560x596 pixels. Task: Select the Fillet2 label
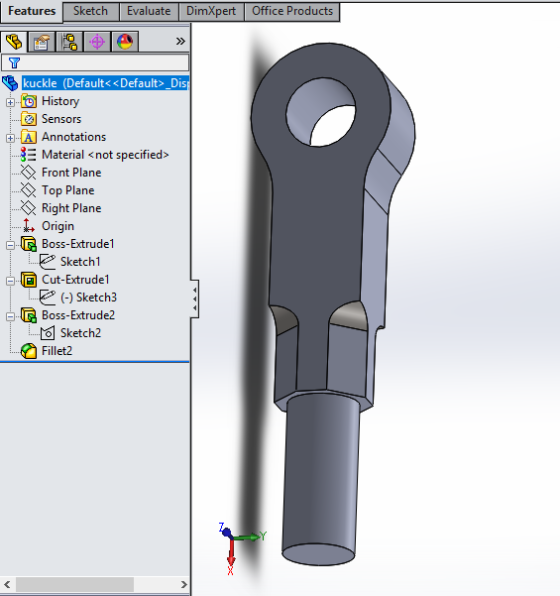57,351
